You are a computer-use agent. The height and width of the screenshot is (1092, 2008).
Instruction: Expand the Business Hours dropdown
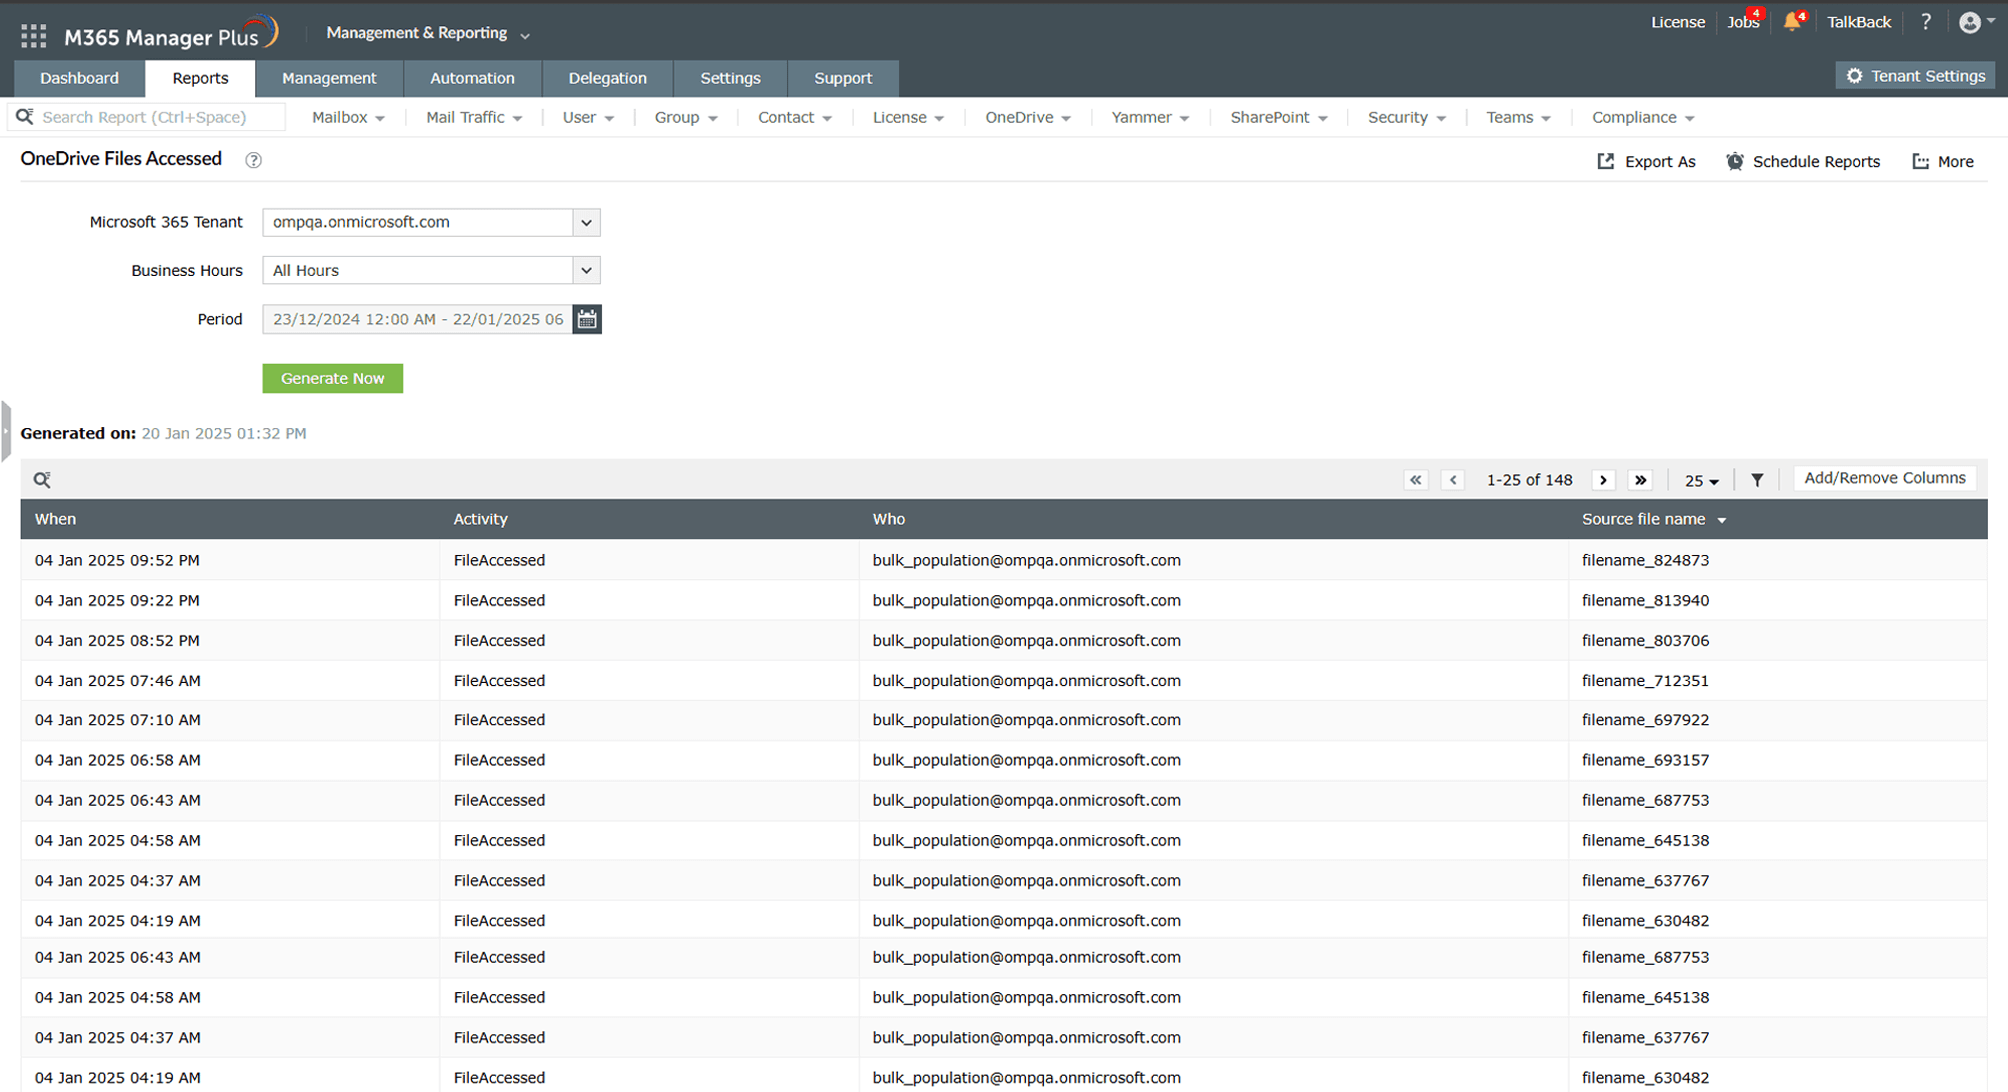tap(586, 270)
